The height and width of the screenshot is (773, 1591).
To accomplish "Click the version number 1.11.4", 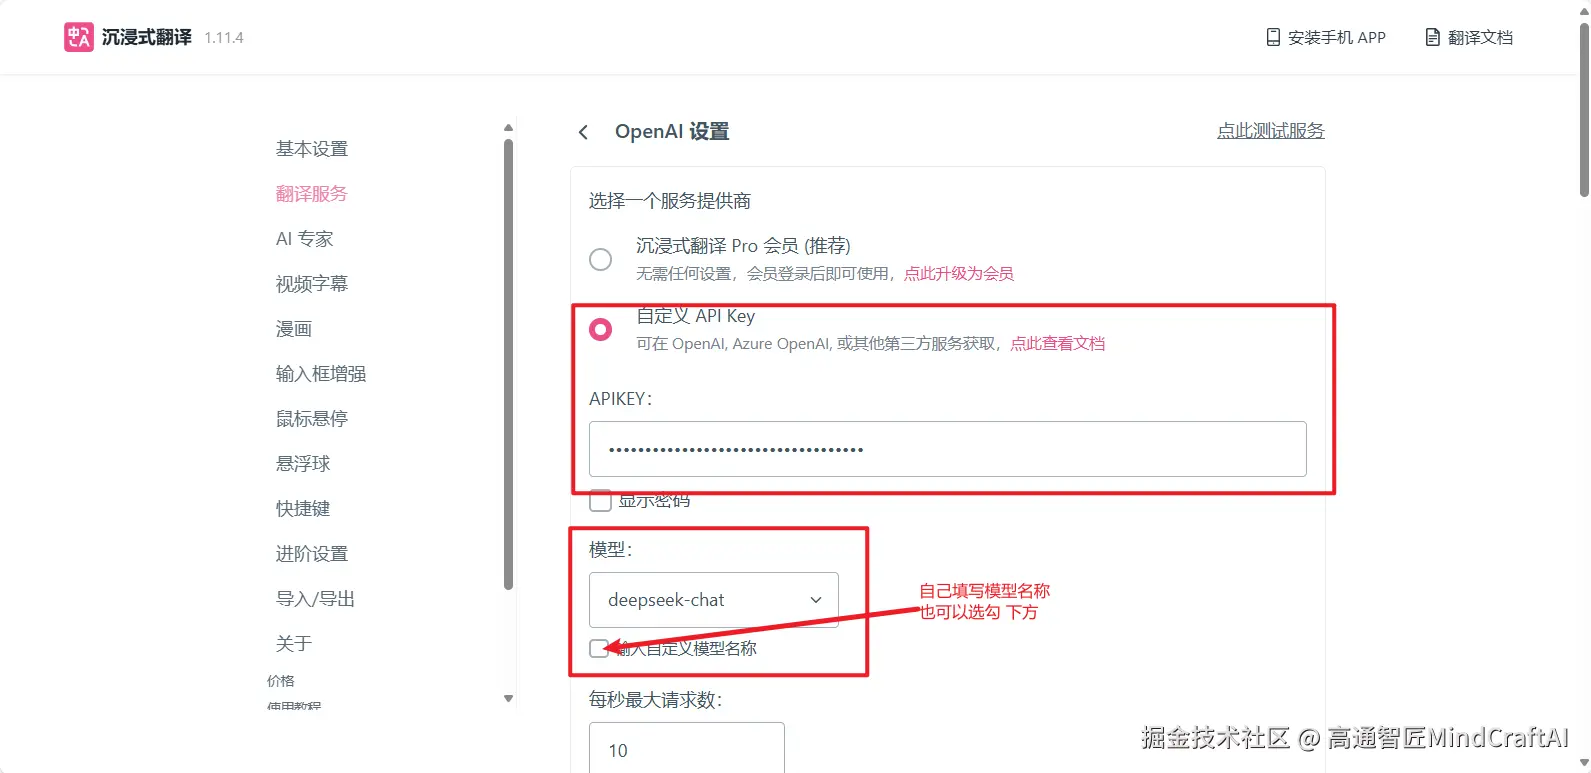I will click(224, 38).
